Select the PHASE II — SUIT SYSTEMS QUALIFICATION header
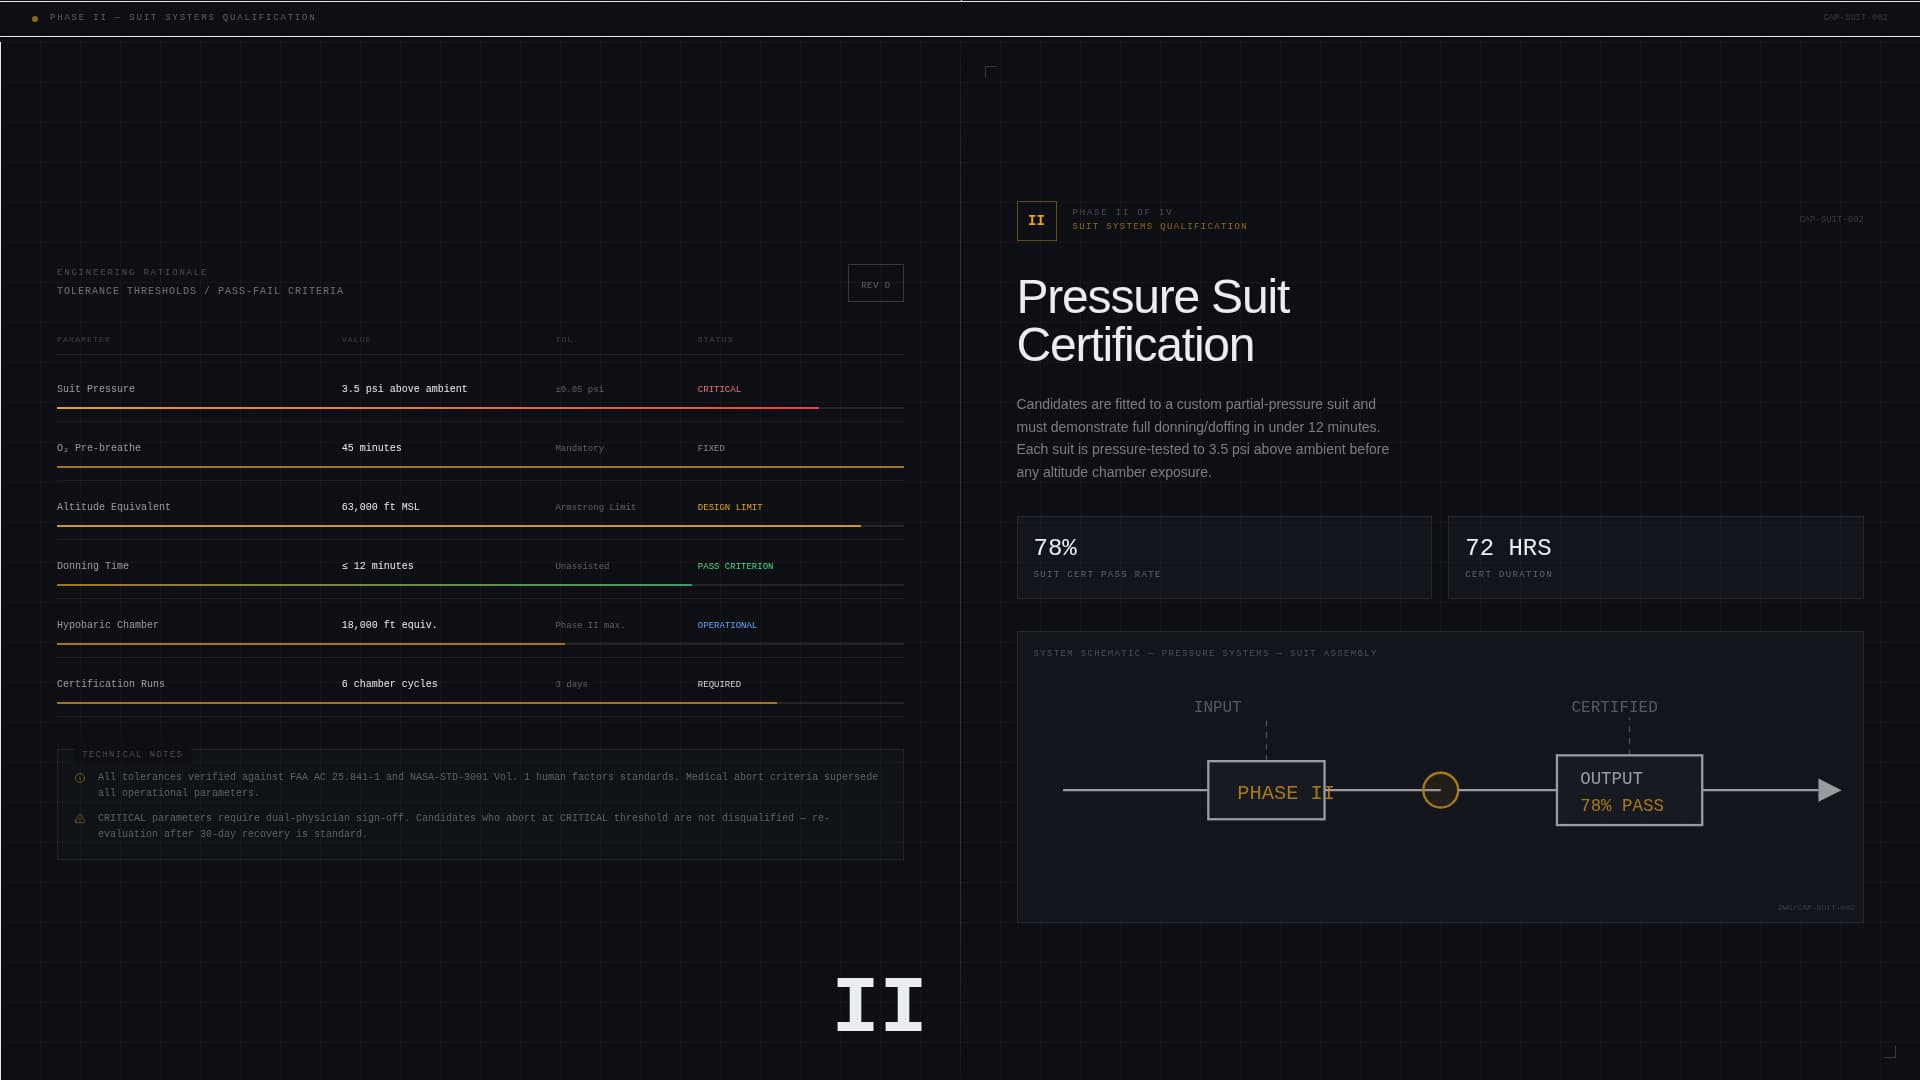Image resolution: width=1920 pixels, height=1080 pixels. [x=182, y=17]
